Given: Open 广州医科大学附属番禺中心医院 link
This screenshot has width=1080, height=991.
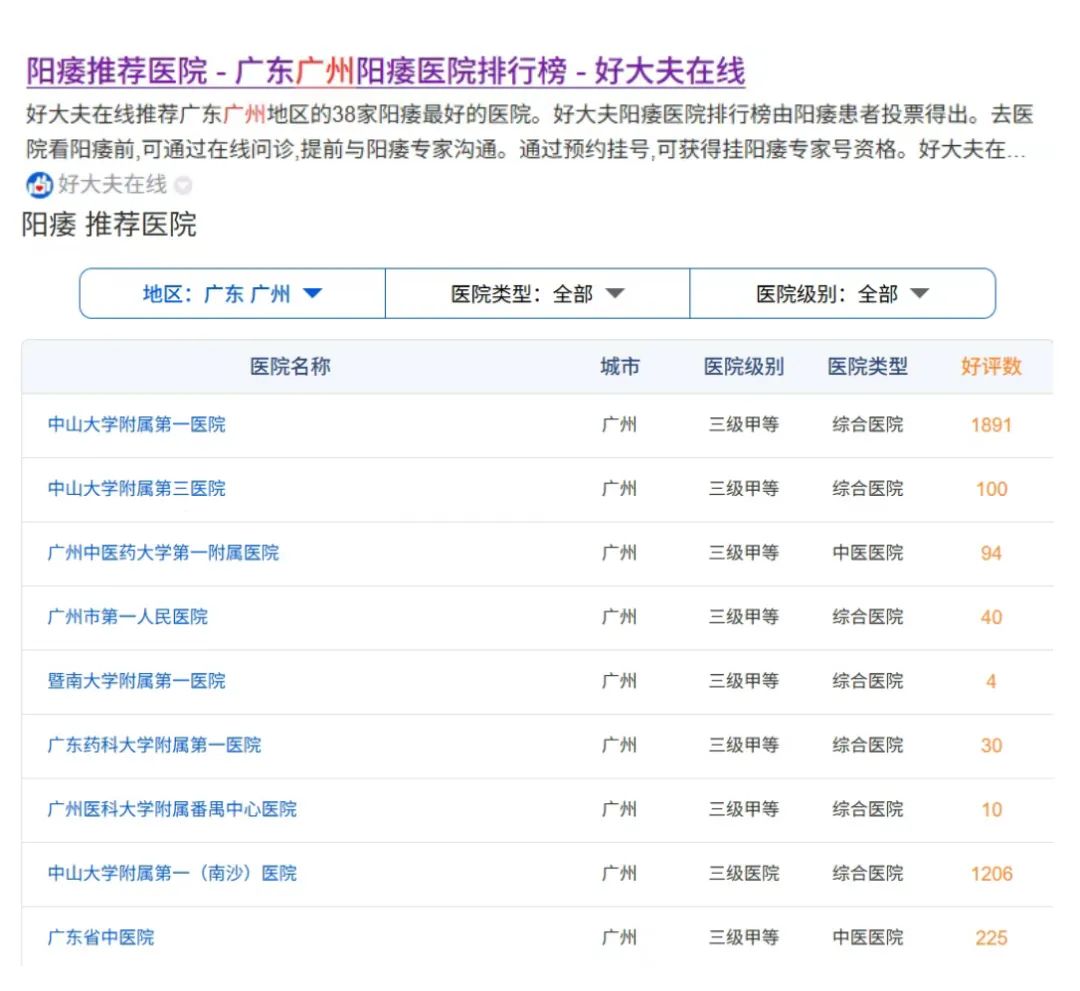Looking at the screenshot, I should (x=172, y=809).
